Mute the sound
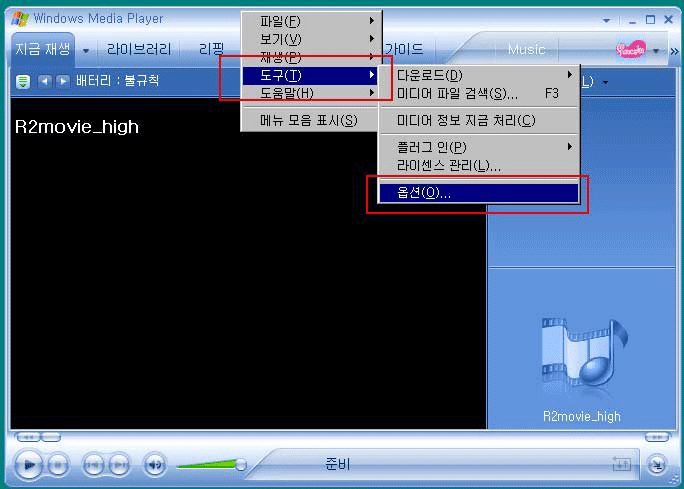 [x=154, y=465]
